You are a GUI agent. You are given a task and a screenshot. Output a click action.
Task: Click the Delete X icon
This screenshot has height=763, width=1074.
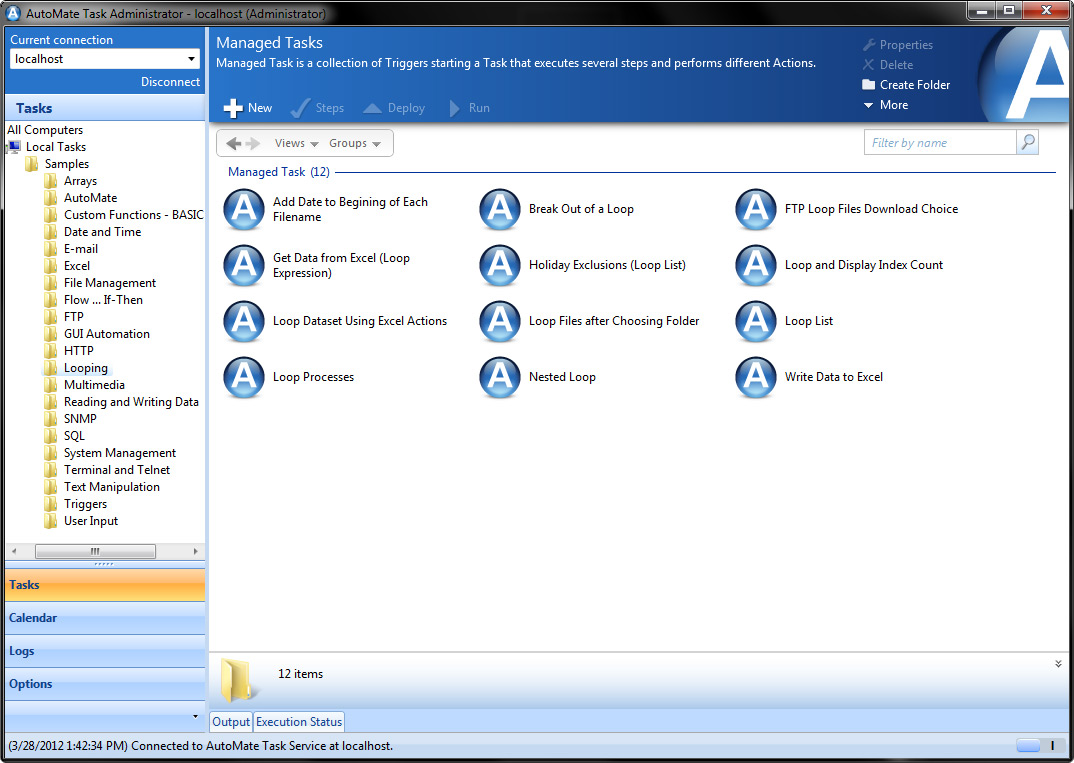869,65
